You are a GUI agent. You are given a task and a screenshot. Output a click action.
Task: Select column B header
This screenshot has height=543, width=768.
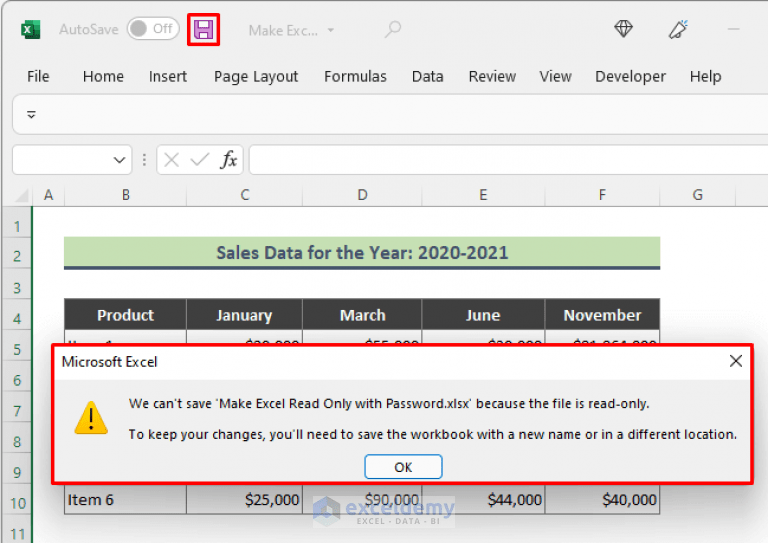[x=125, y=195]
